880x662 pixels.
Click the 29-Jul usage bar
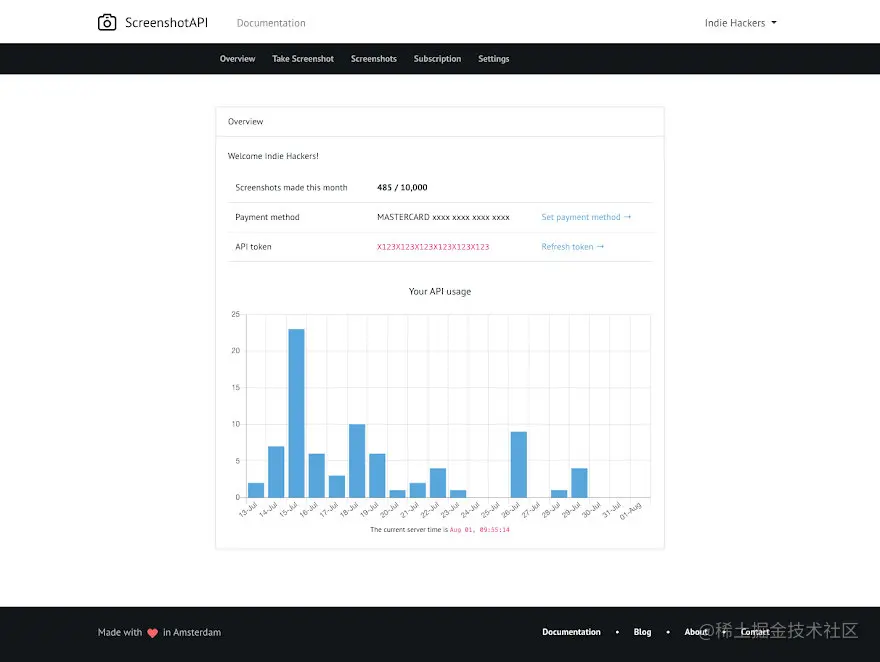[579, 482]
